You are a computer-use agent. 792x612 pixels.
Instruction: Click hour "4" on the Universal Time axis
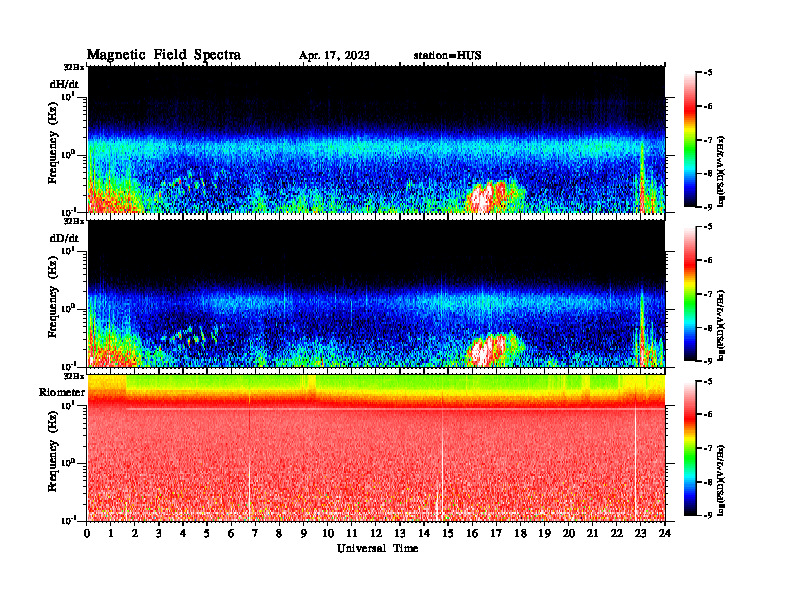[x=183, y=534]
